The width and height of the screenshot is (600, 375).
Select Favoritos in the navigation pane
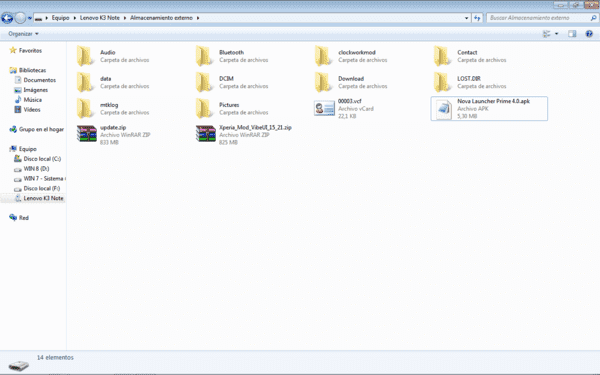click(x=30, y=51)
